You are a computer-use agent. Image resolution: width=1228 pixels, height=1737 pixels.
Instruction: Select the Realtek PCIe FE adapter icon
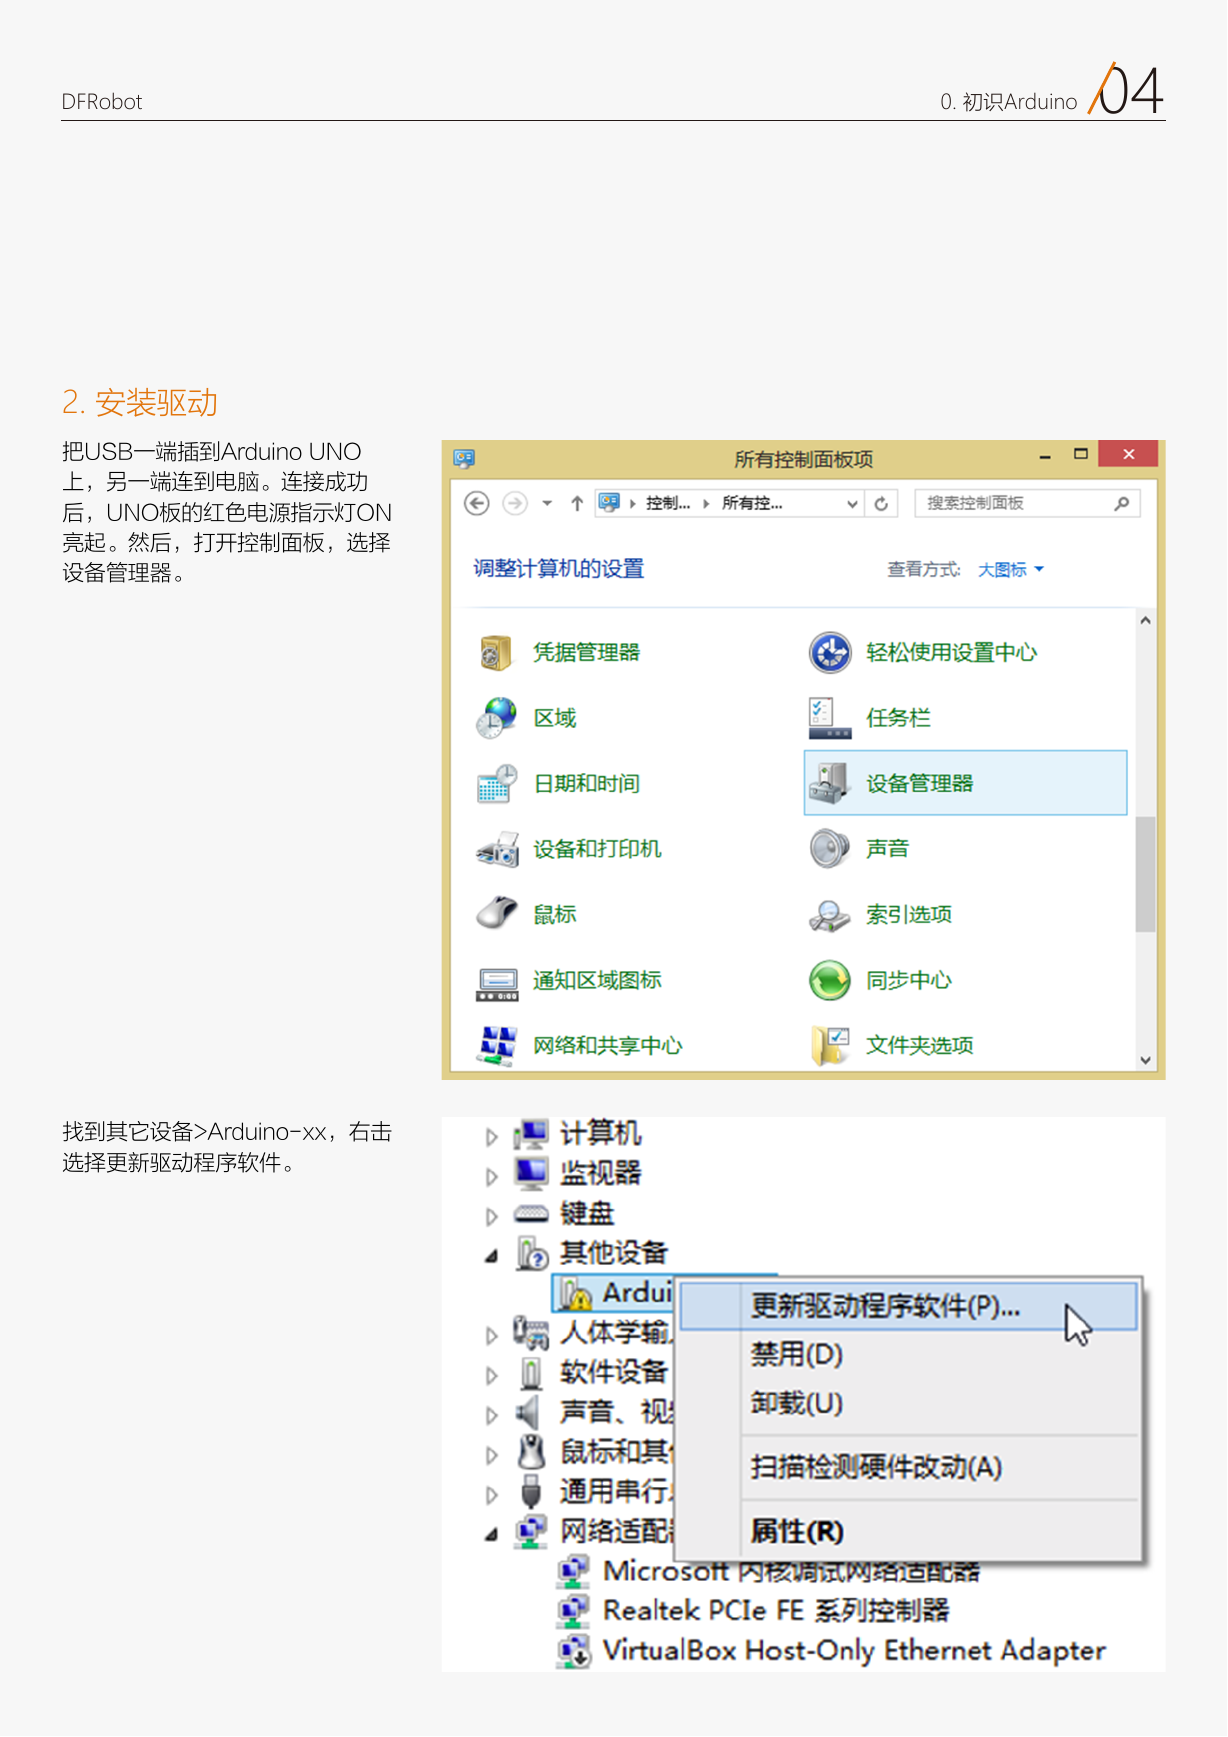click(574, 1611)
